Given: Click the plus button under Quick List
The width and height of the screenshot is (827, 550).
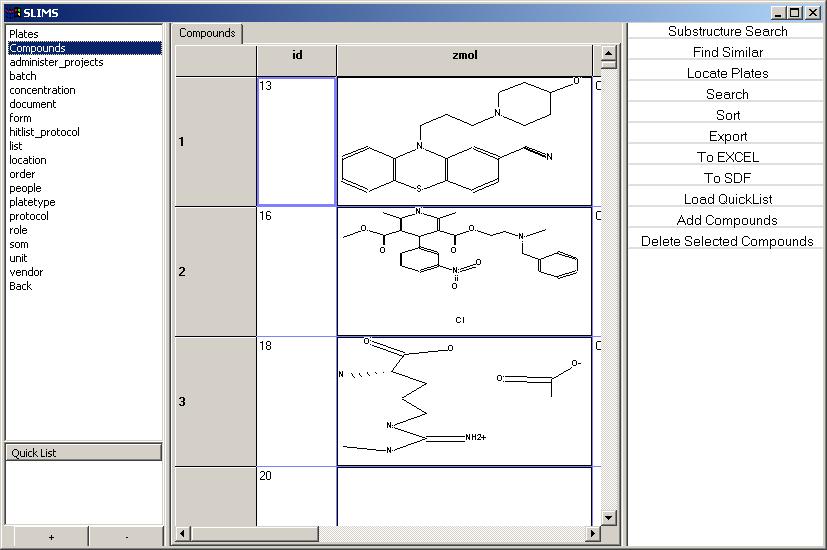Looking at the screenshot, I should pos(51,538).
